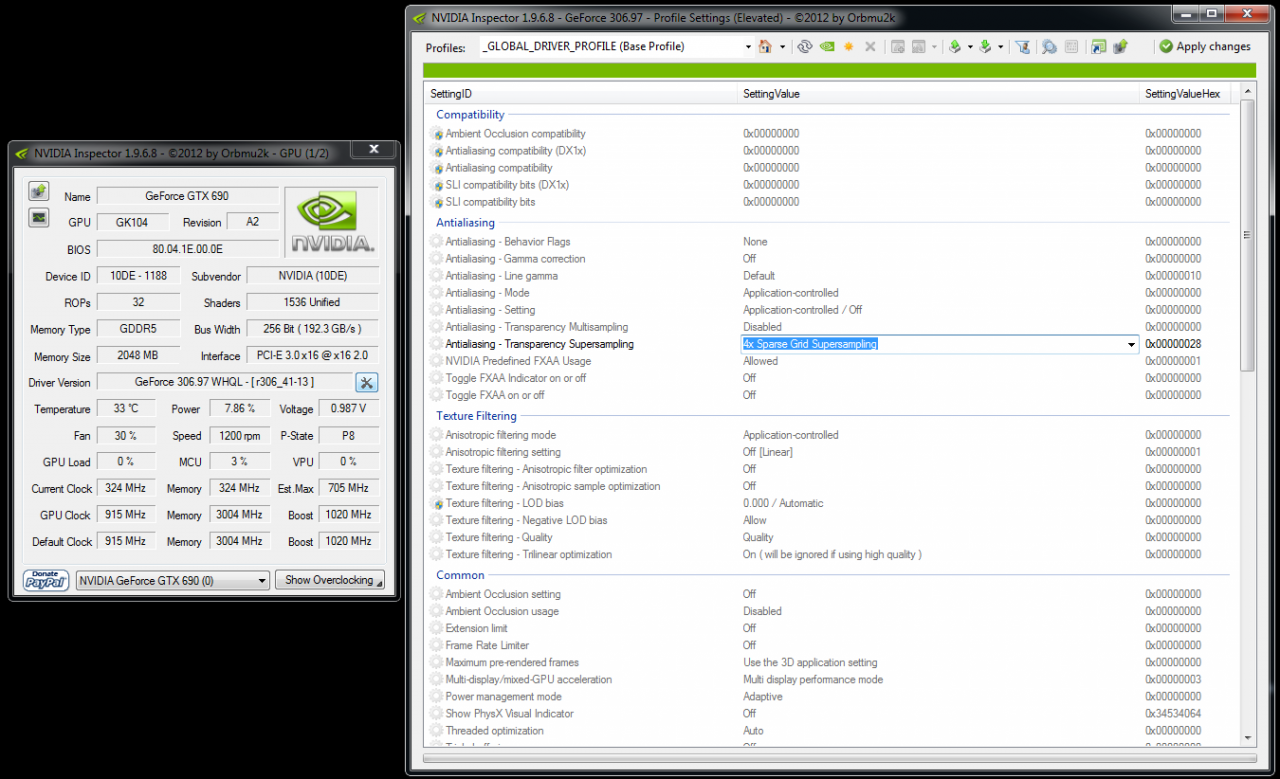Click the NVIDIA logo in GPU window
Screen dimensions: 1280x779
pos(332,222)
